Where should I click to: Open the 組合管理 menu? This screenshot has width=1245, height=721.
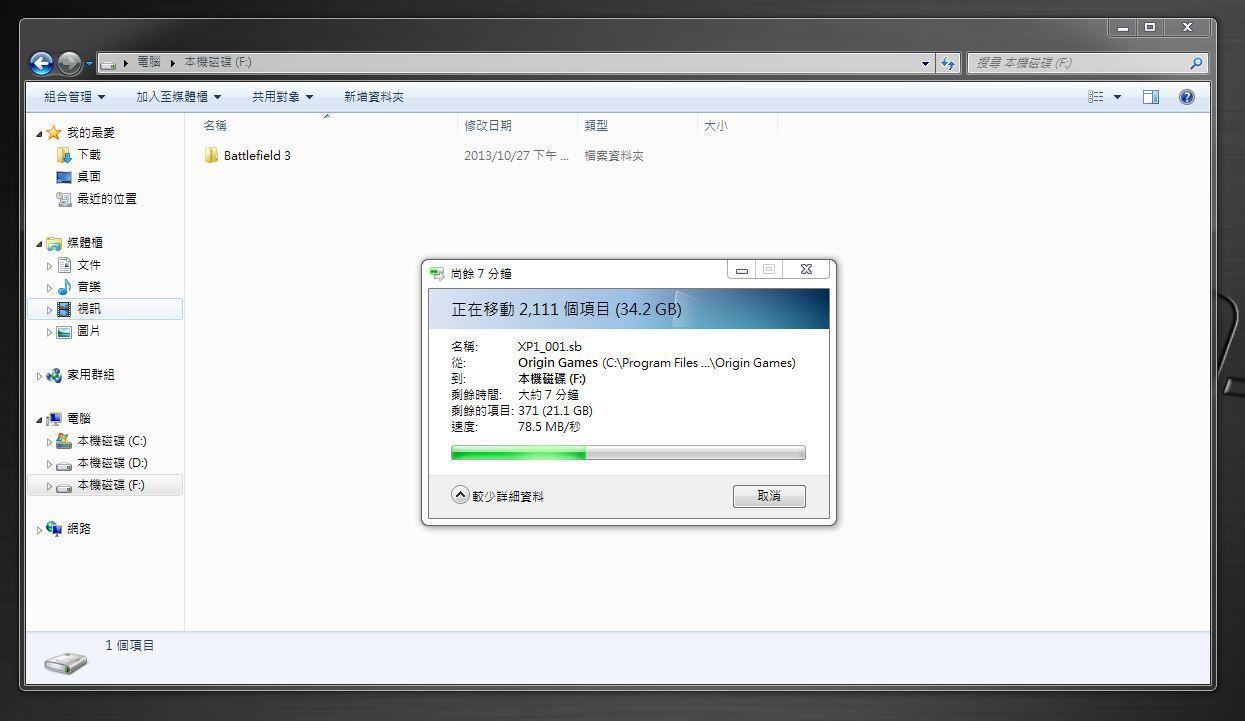(x=74, y=97)
